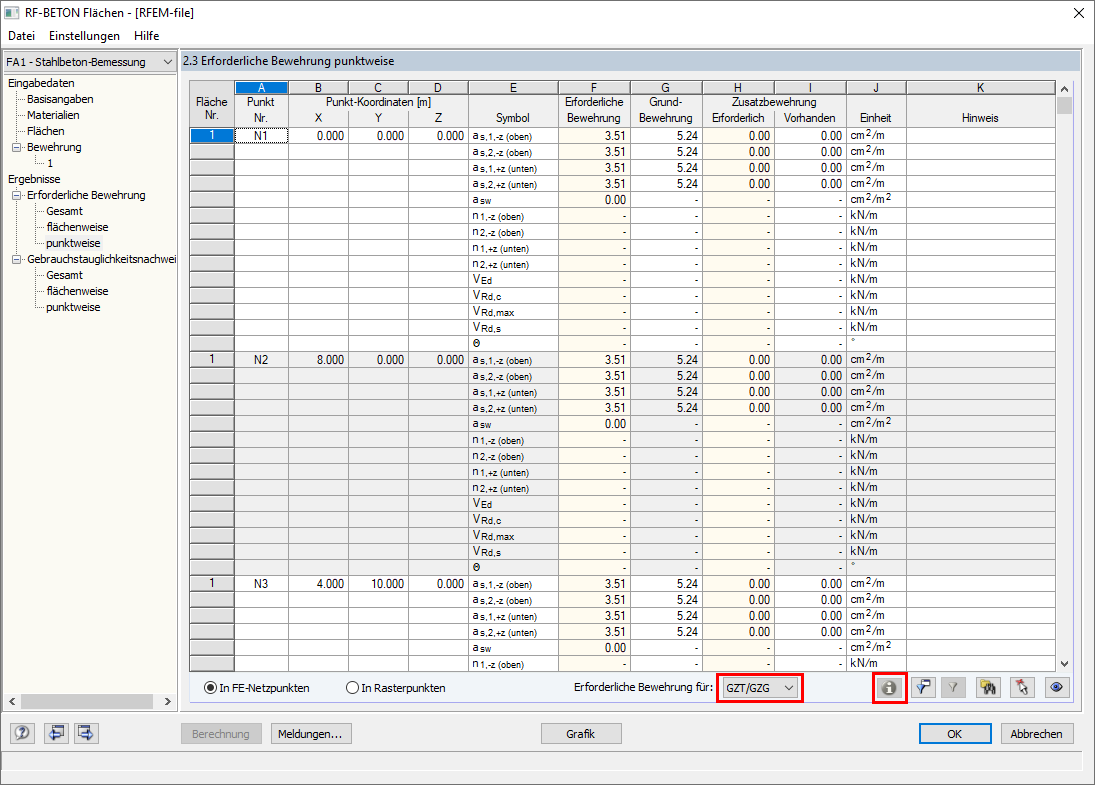Open flächenweise under Erforderliche Bewehrung
1095x785 pixels.
tap(77, 228)
